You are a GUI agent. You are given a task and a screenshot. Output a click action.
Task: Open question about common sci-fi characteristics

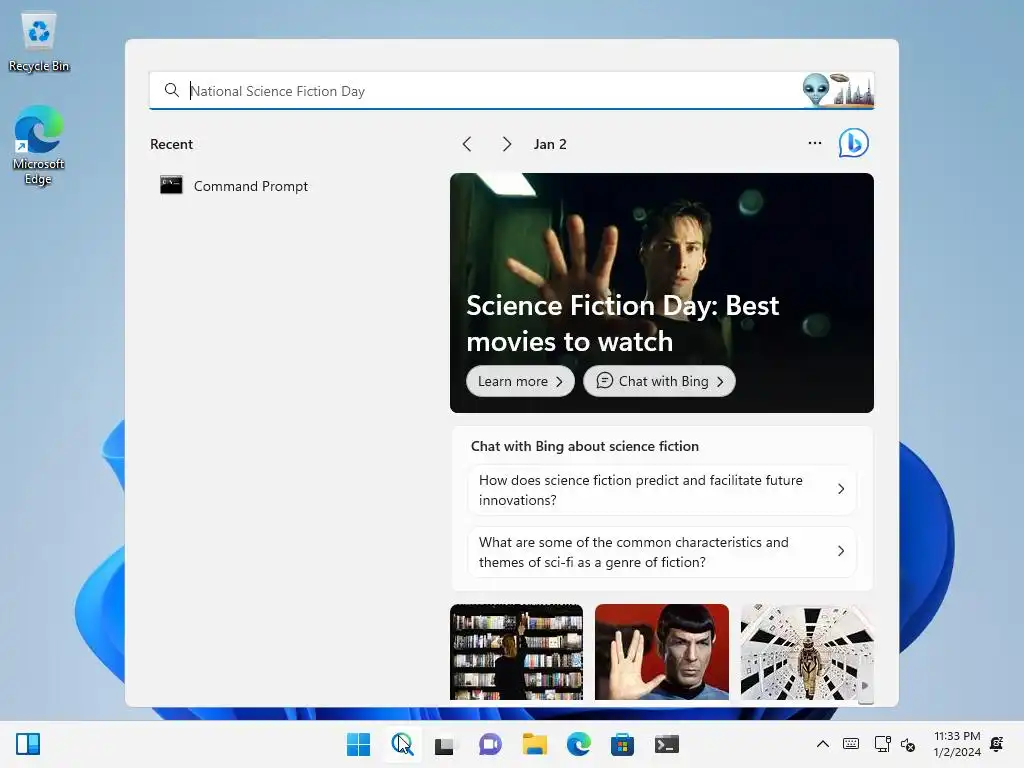[661, 552]
